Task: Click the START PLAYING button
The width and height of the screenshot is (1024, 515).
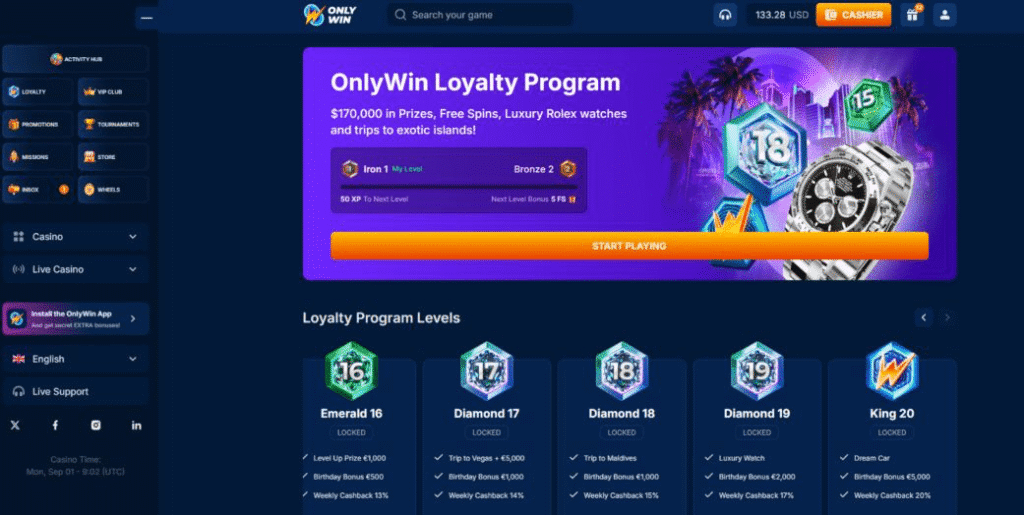Action: [629, 246]
